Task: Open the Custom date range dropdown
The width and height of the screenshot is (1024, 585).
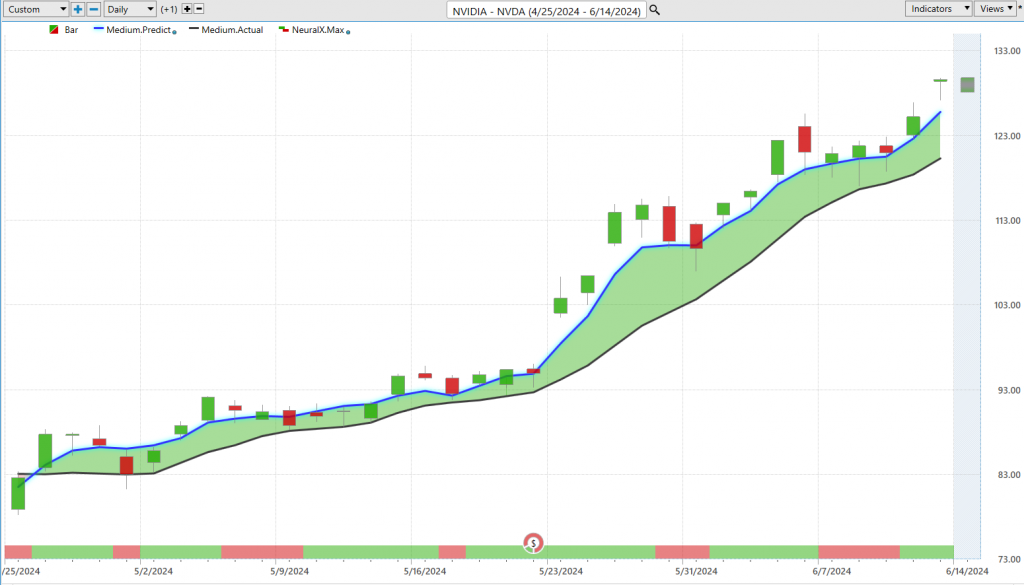Action: click(x=36, y=9)
